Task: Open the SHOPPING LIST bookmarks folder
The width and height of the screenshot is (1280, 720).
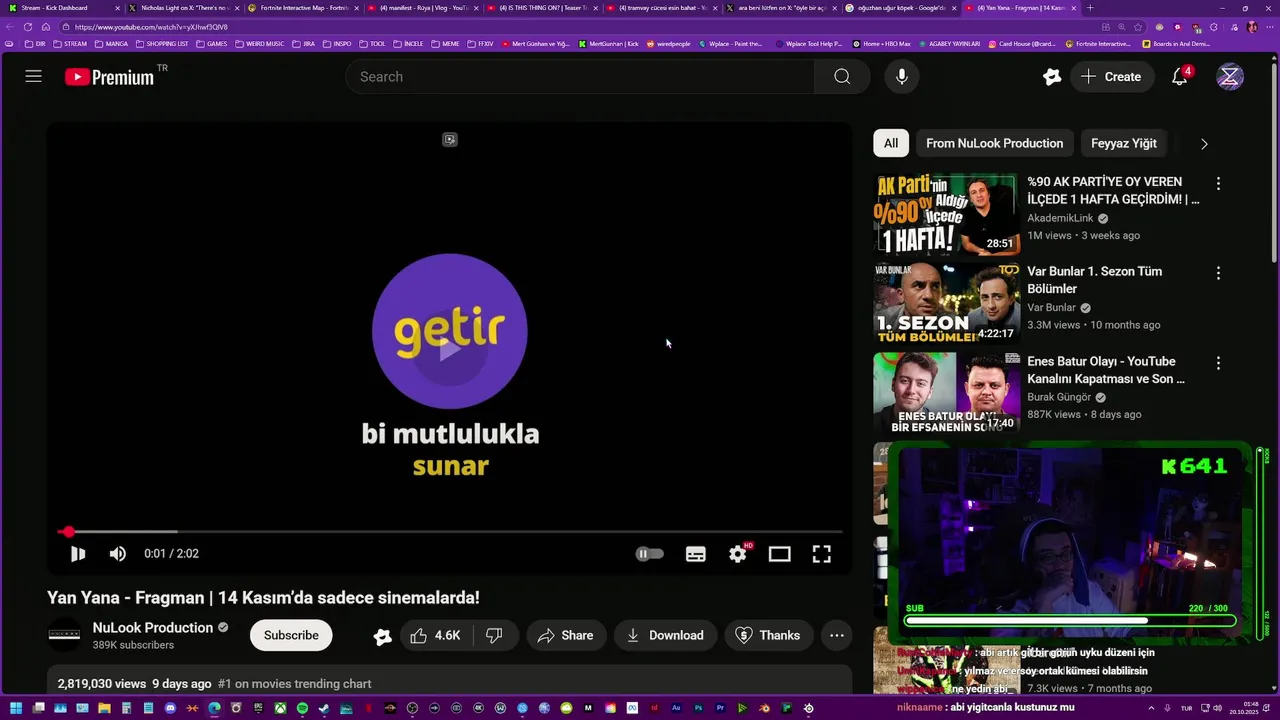Action: 162,44
